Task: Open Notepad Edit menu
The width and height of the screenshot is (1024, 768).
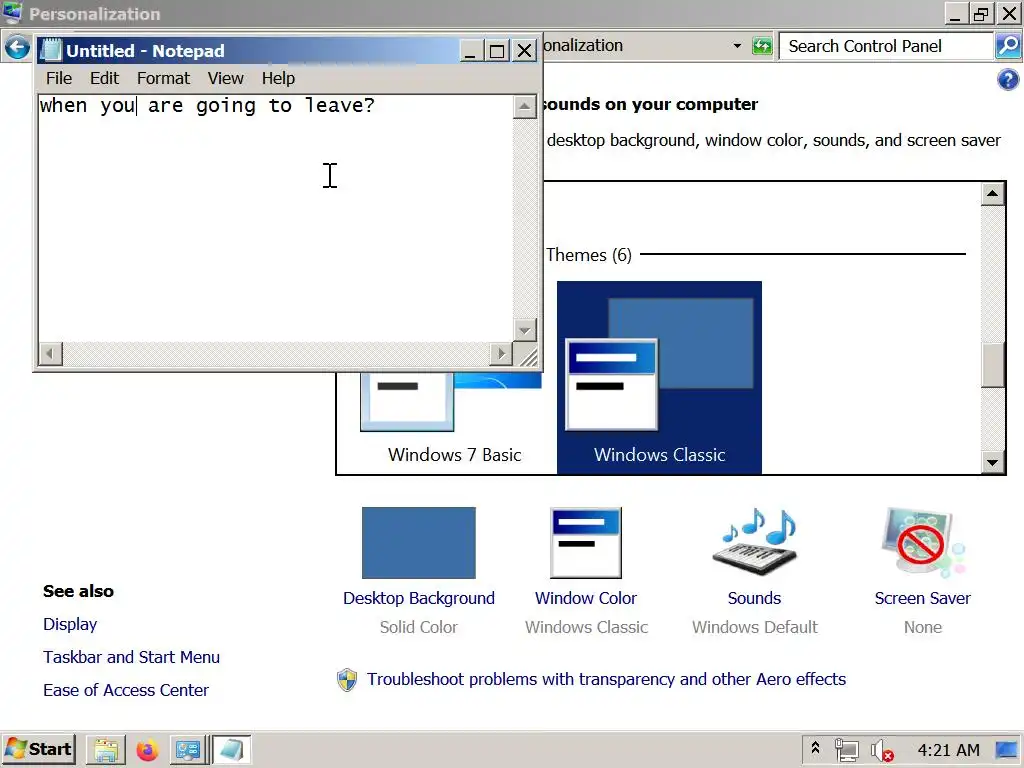Action: (x=104, y=78)
